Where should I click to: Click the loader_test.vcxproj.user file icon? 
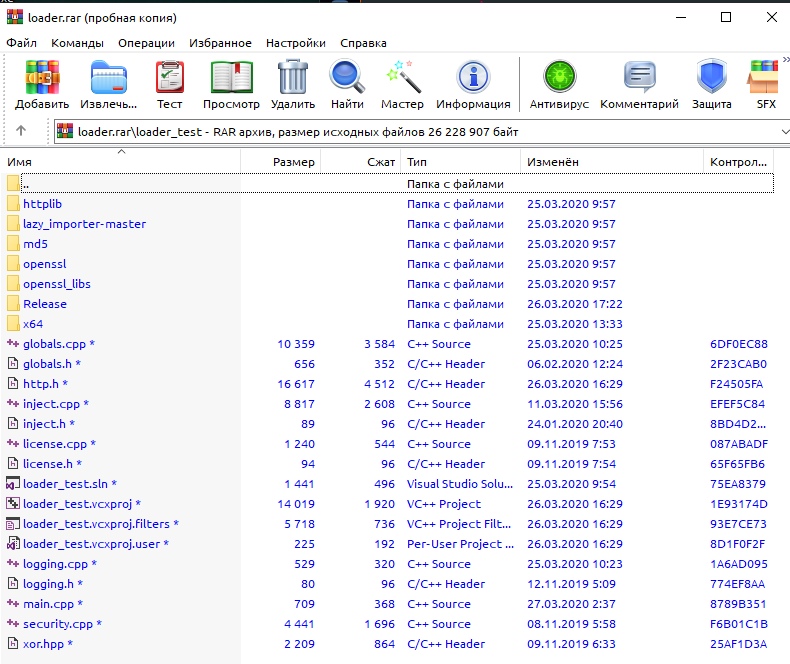pyautogui.click(x=13, y=544)
